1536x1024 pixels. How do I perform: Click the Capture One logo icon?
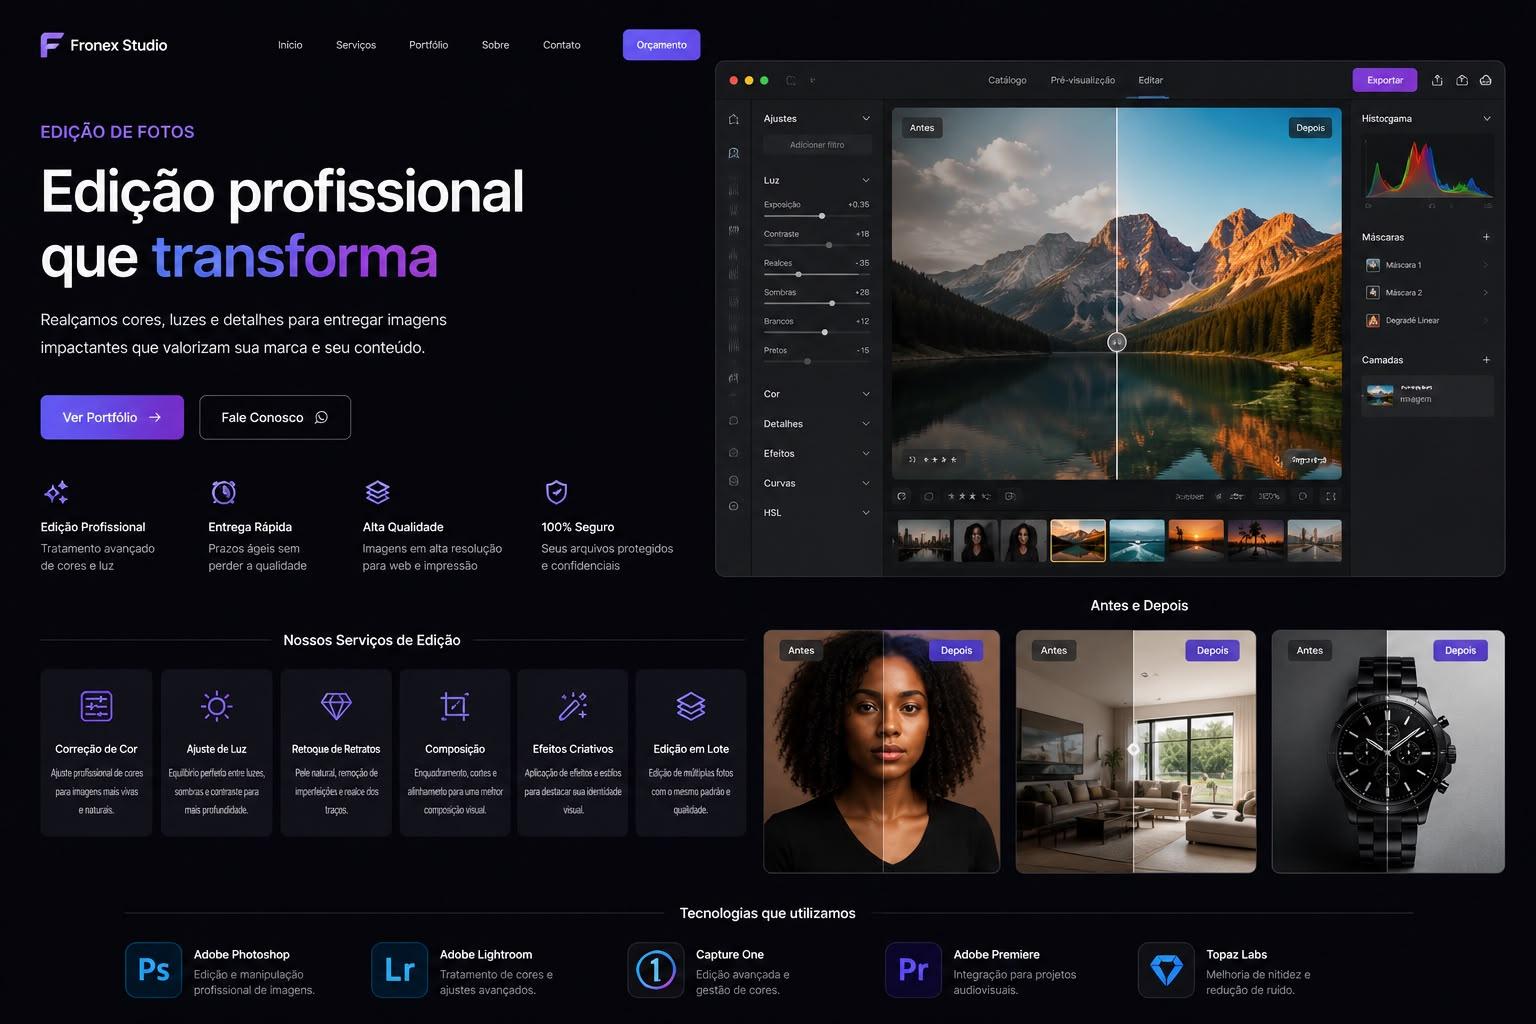[656, 970]
